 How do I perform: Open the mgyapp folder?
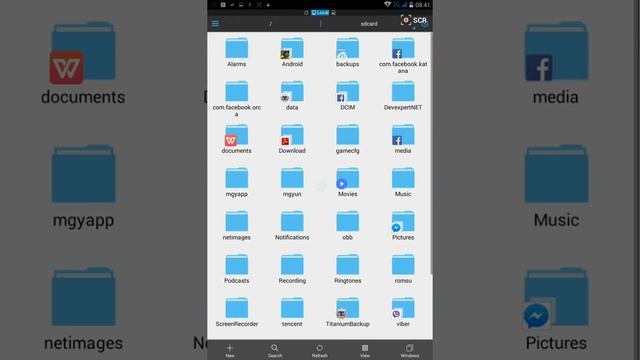coord(237,182)
